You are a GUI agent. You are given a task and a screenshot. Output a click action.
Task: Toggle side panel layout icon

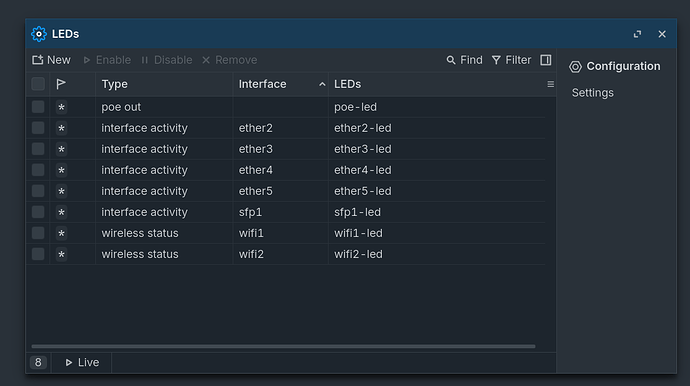pyautogui.click(x=546, y=60)
